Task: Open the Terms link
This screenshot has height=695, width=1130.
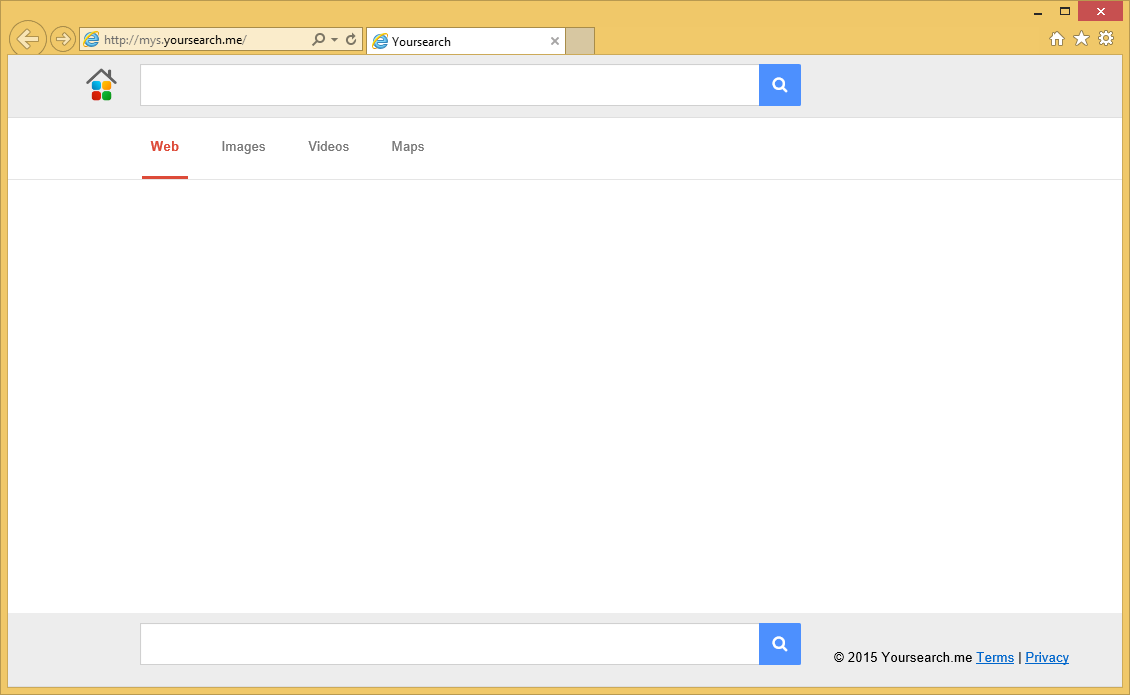Action: (995, 658)
